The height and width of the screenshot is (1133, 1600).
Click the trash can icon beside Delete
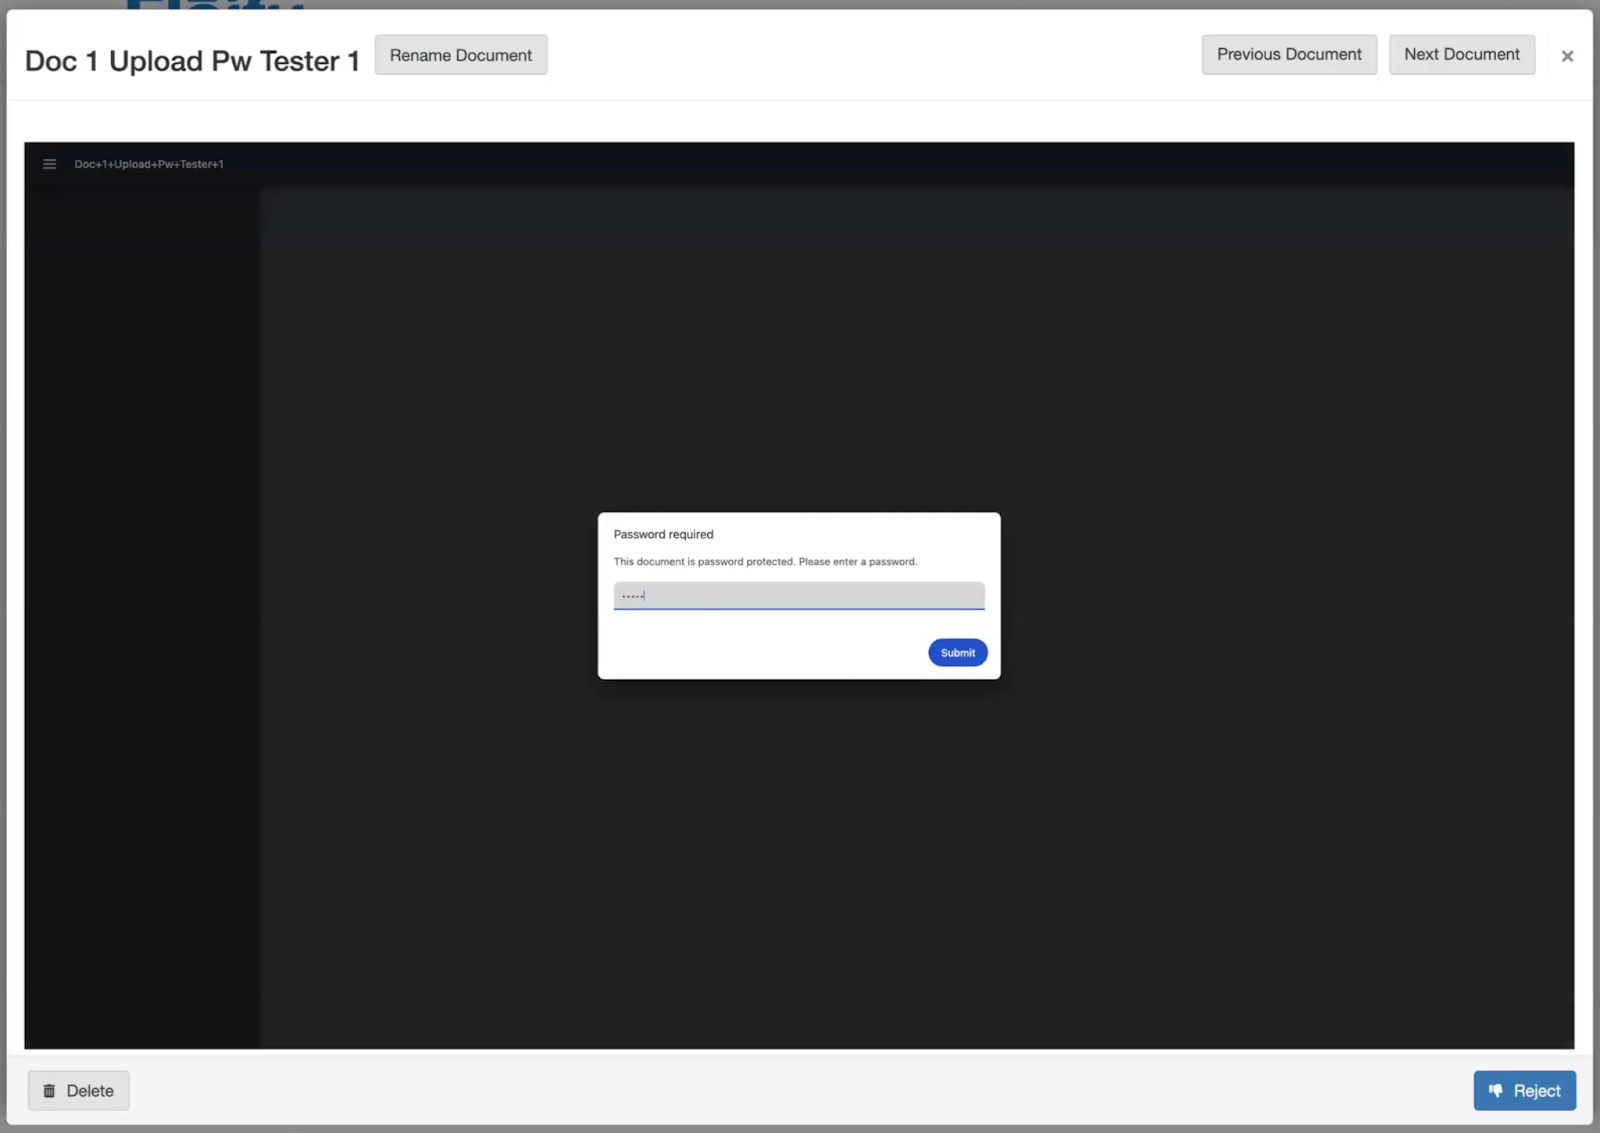pos(49,1091)
